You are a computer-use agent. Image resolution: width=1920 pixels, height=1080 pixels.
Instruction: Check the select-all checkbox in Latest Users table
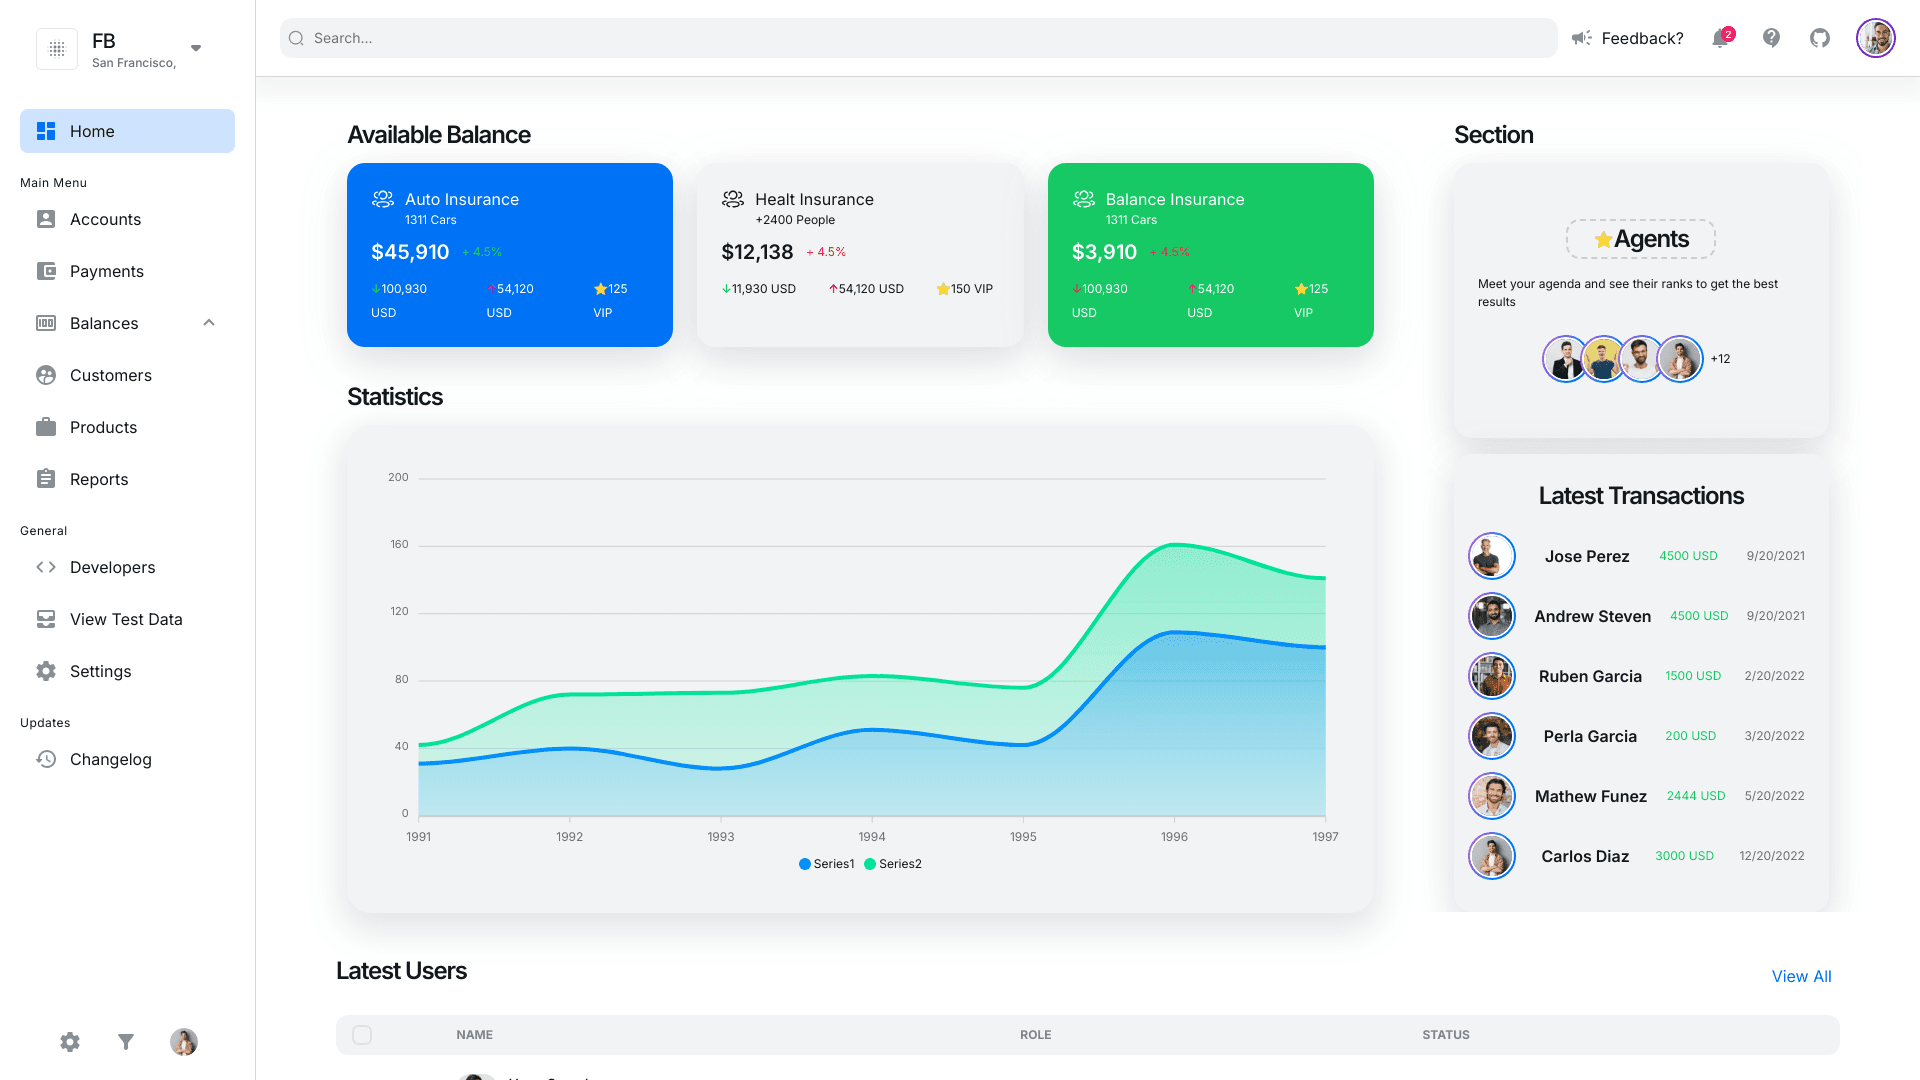(362, 1035)
